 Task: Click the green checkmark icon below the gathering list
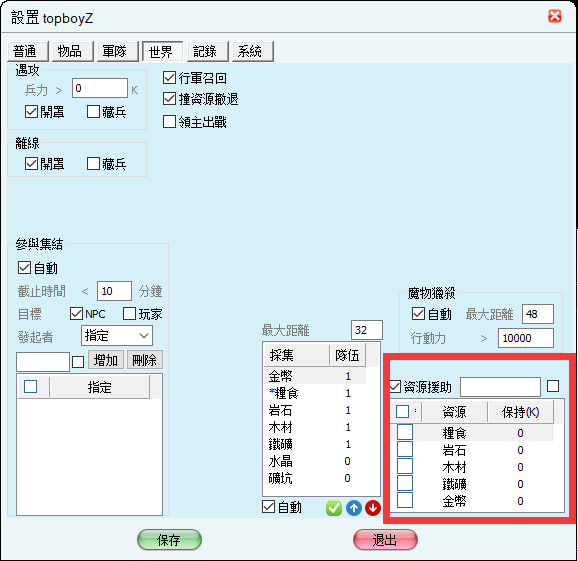[x=334, y=508]
